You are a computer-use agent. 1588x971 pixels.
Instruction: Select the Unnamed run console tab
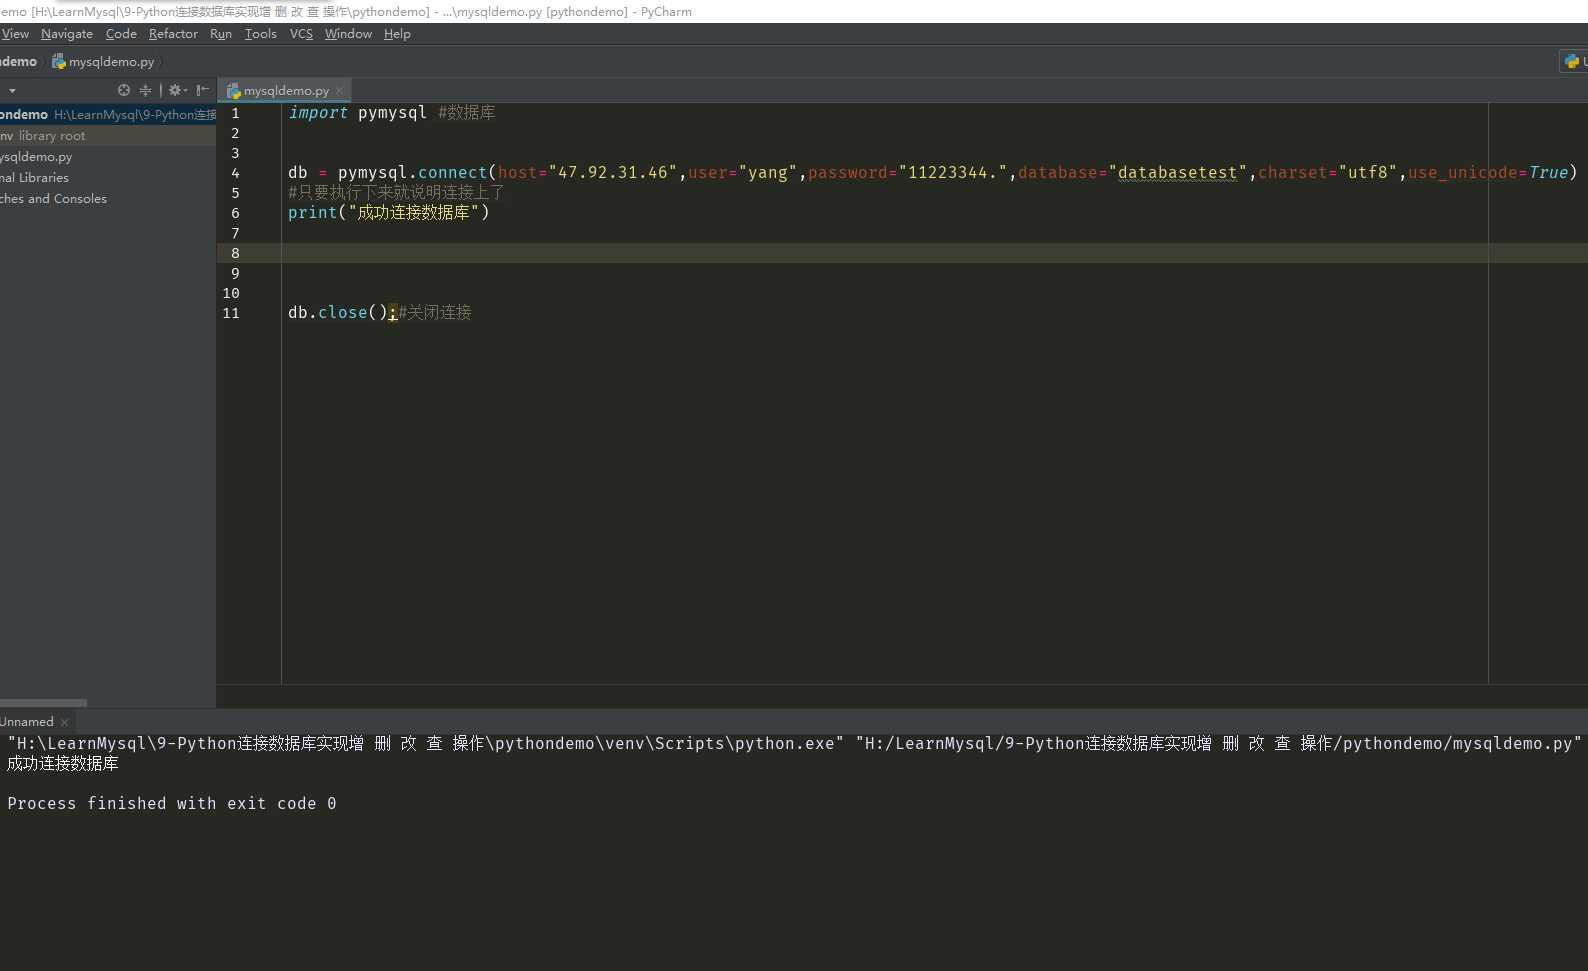click(27, 722)
